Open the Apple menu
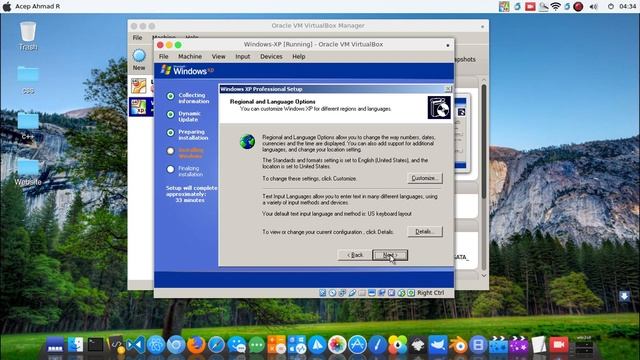The width and height of the screenshot is (640, 360). pyautogui.click(x=7, y=6)
